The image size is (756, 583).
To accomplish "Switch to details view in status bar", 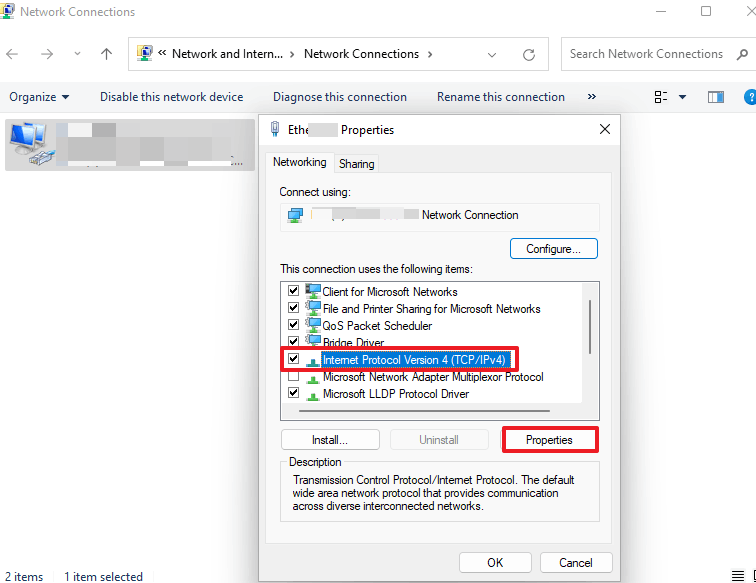I will (x=738, y=576).
